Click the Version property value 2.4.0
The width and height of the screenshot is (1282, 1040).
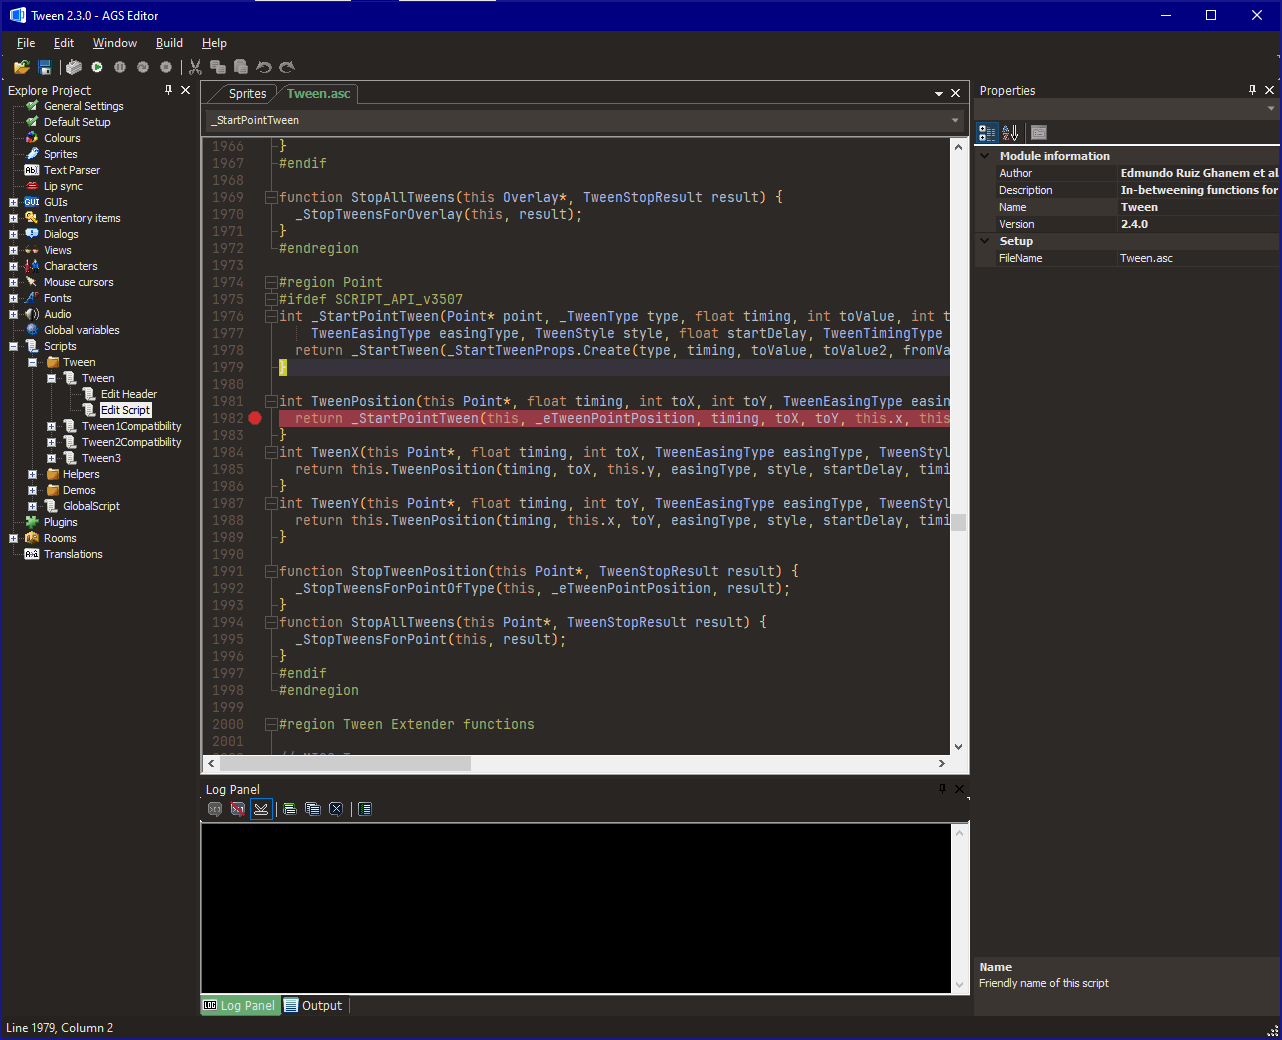click(x=1198, y=224)
